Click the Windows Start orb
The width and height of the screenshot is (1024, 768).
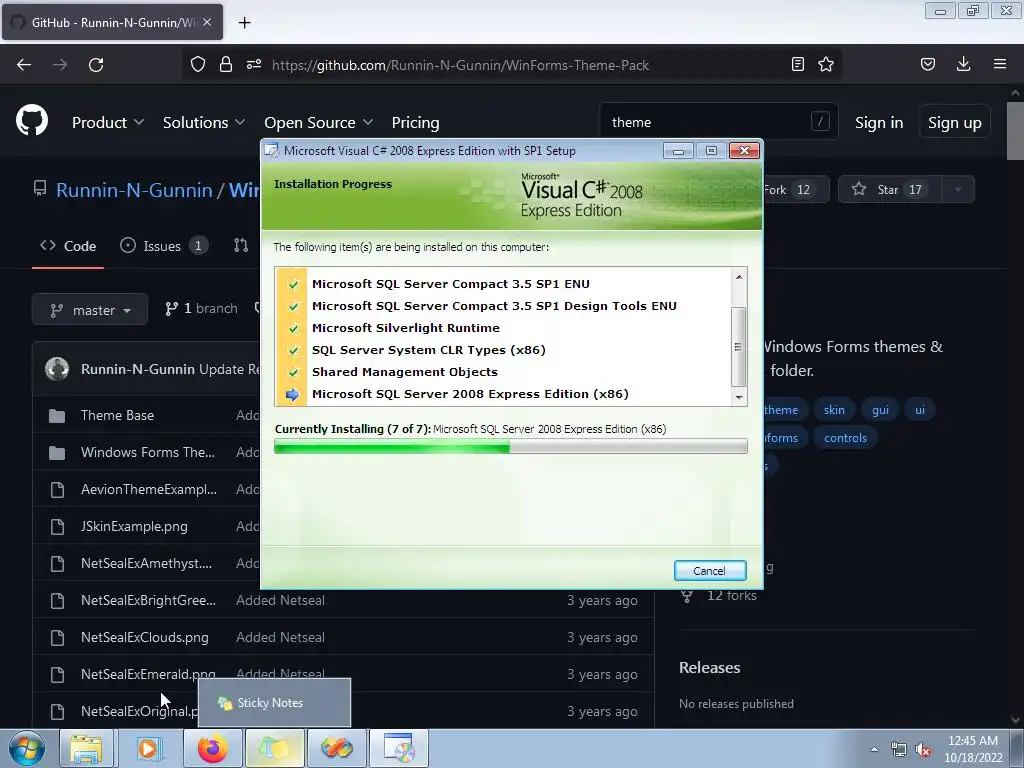(x=27, y=748)
